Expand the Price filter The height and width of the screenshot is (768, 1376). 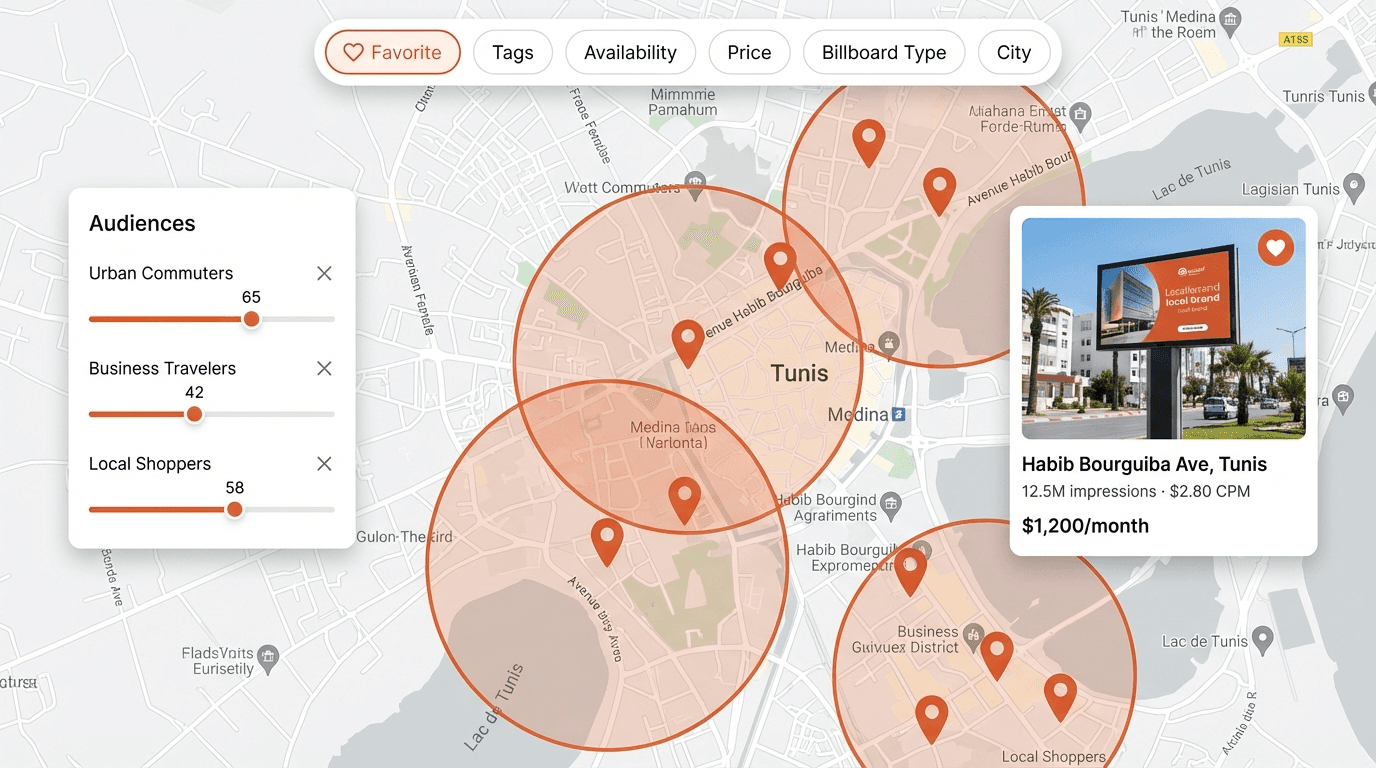(749, 53)
